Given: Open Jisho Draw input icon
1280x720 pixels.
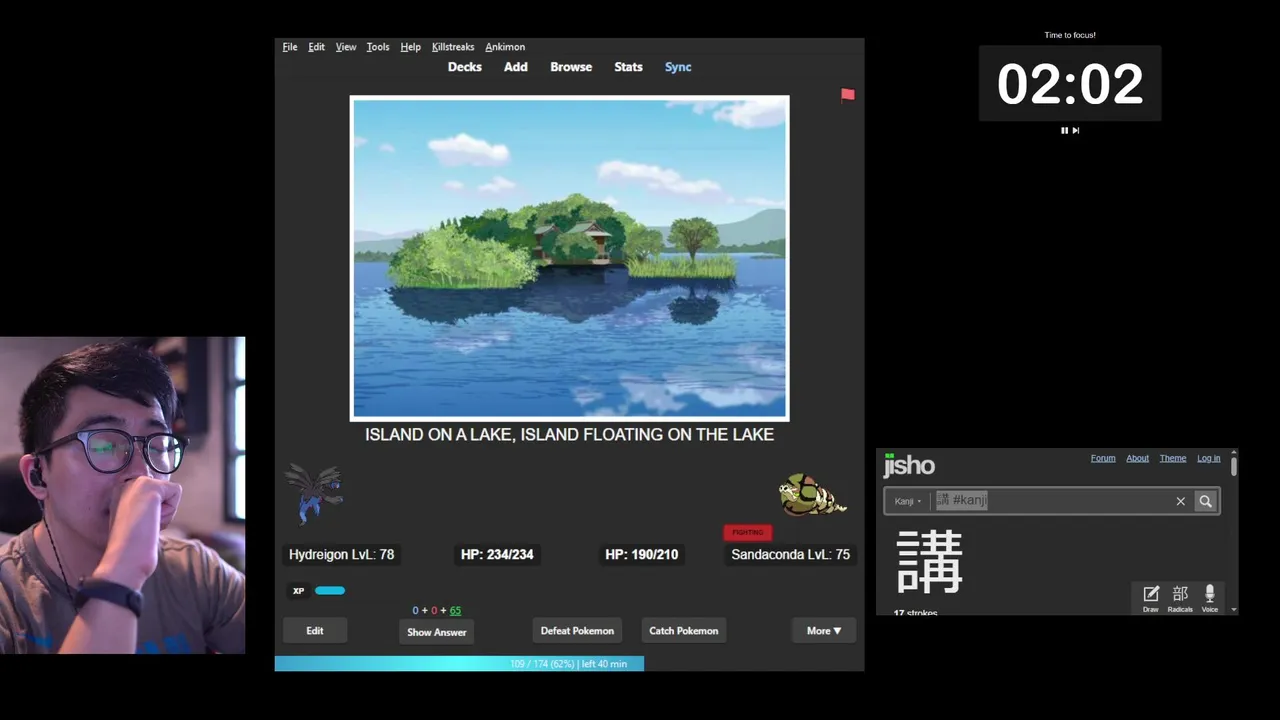Looking at the screenshot, I should (x=1151, y=598).
